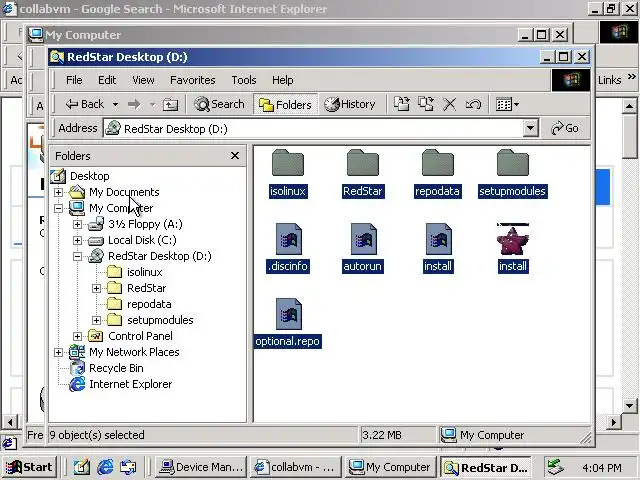
Task: Open the Views dropdown button
Action: click(507, 104)
